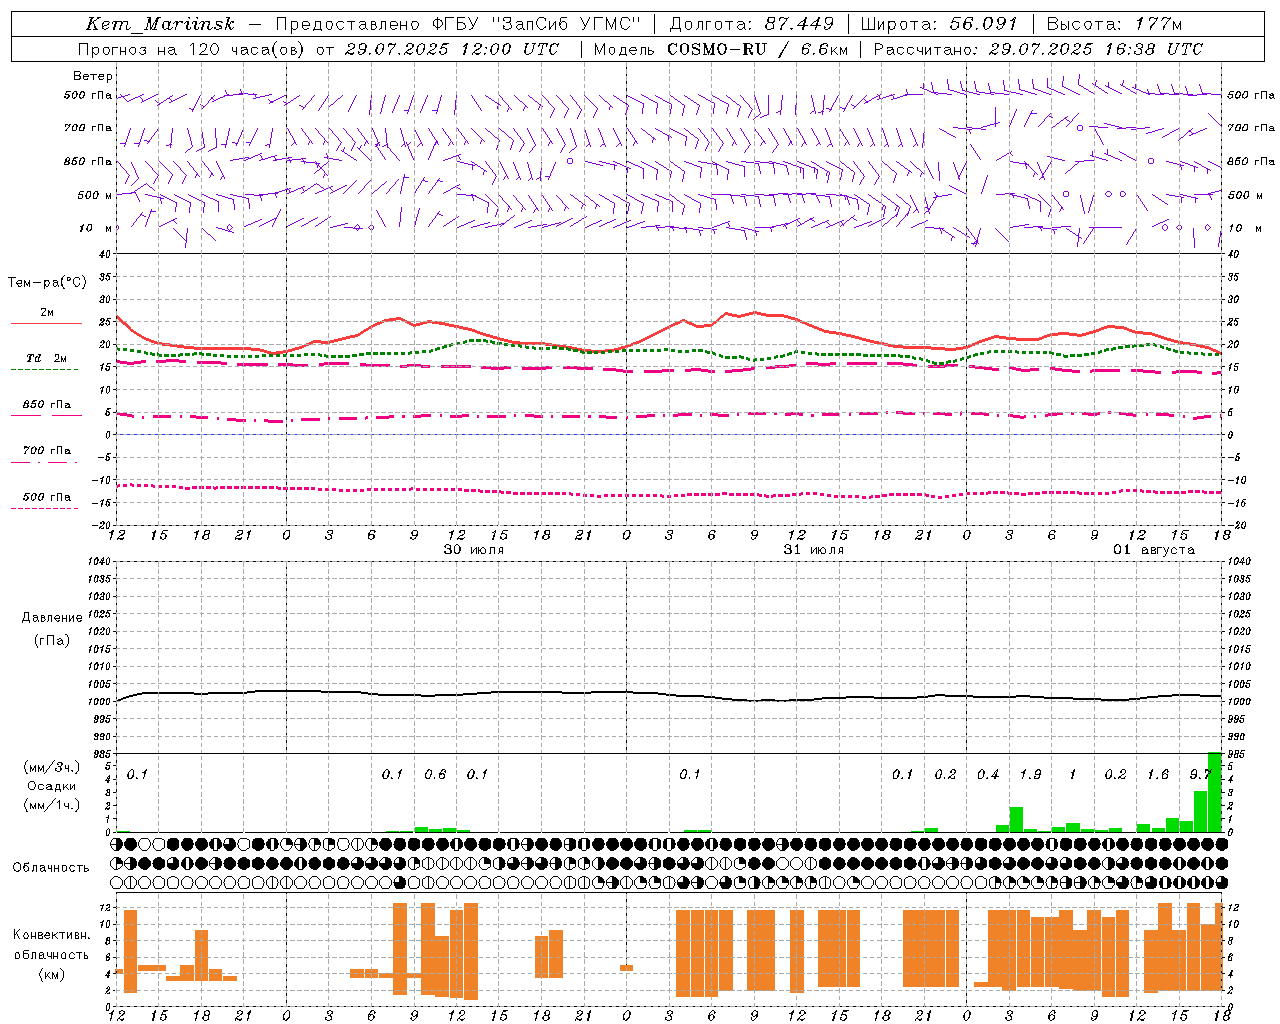Click the date label 01 августа
This screenshot has width=1280, height=1024.
coord(1154,550)
